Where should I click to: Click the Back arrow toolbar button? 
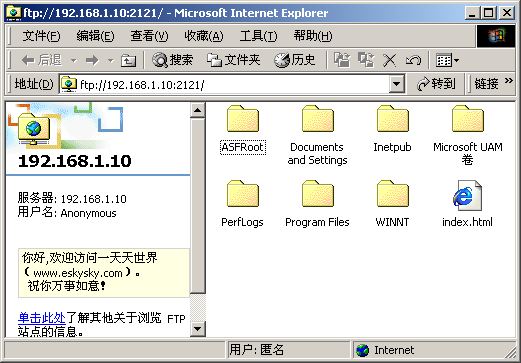[41, 60]
